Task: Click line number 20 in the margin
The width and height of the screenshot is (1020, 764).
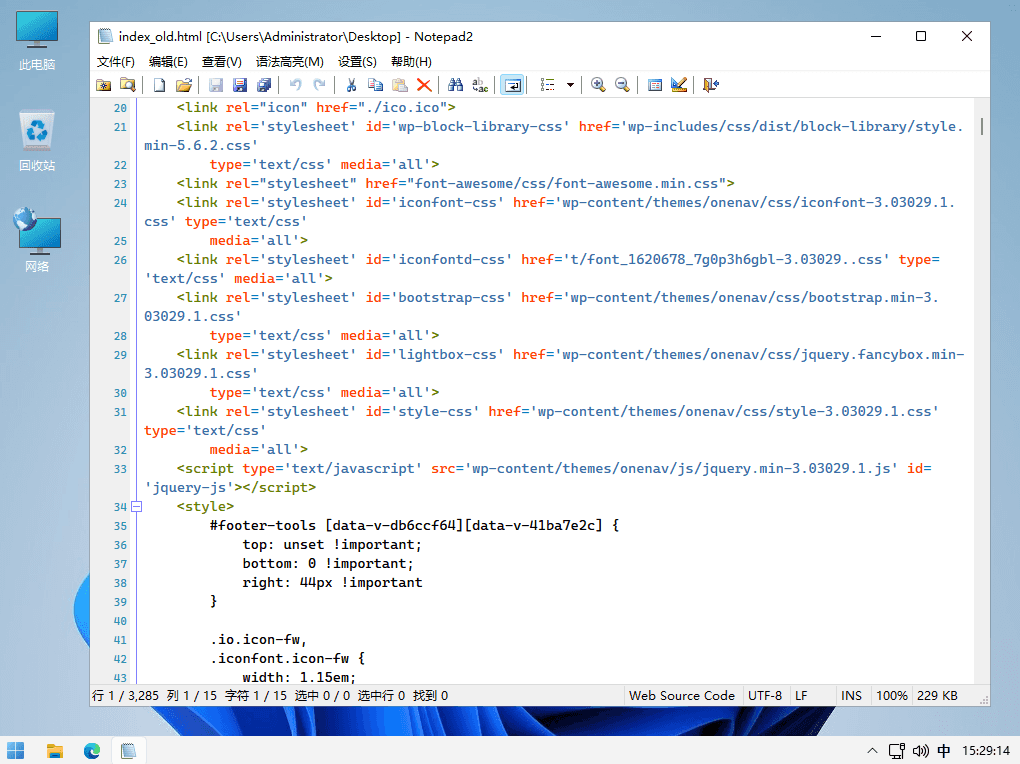Action: (120, 108)
